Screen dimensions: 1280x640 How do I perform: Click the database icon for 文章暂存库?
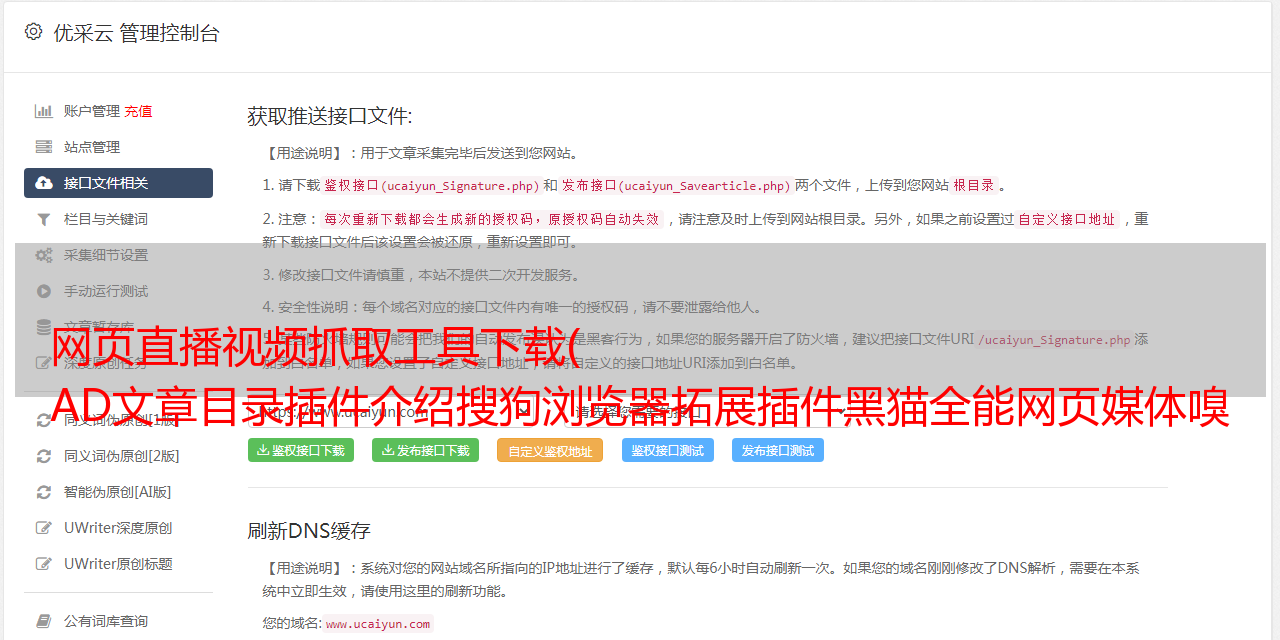click(44, 327)
